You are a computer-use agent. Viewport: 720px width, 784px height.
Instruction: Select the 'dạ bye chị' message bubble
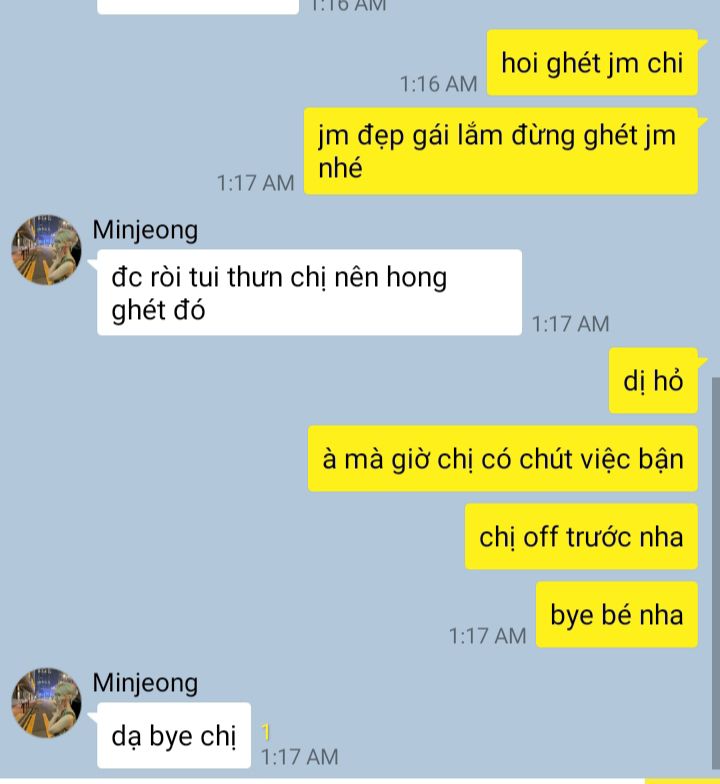pyautogui.click(x=174, y=735)
